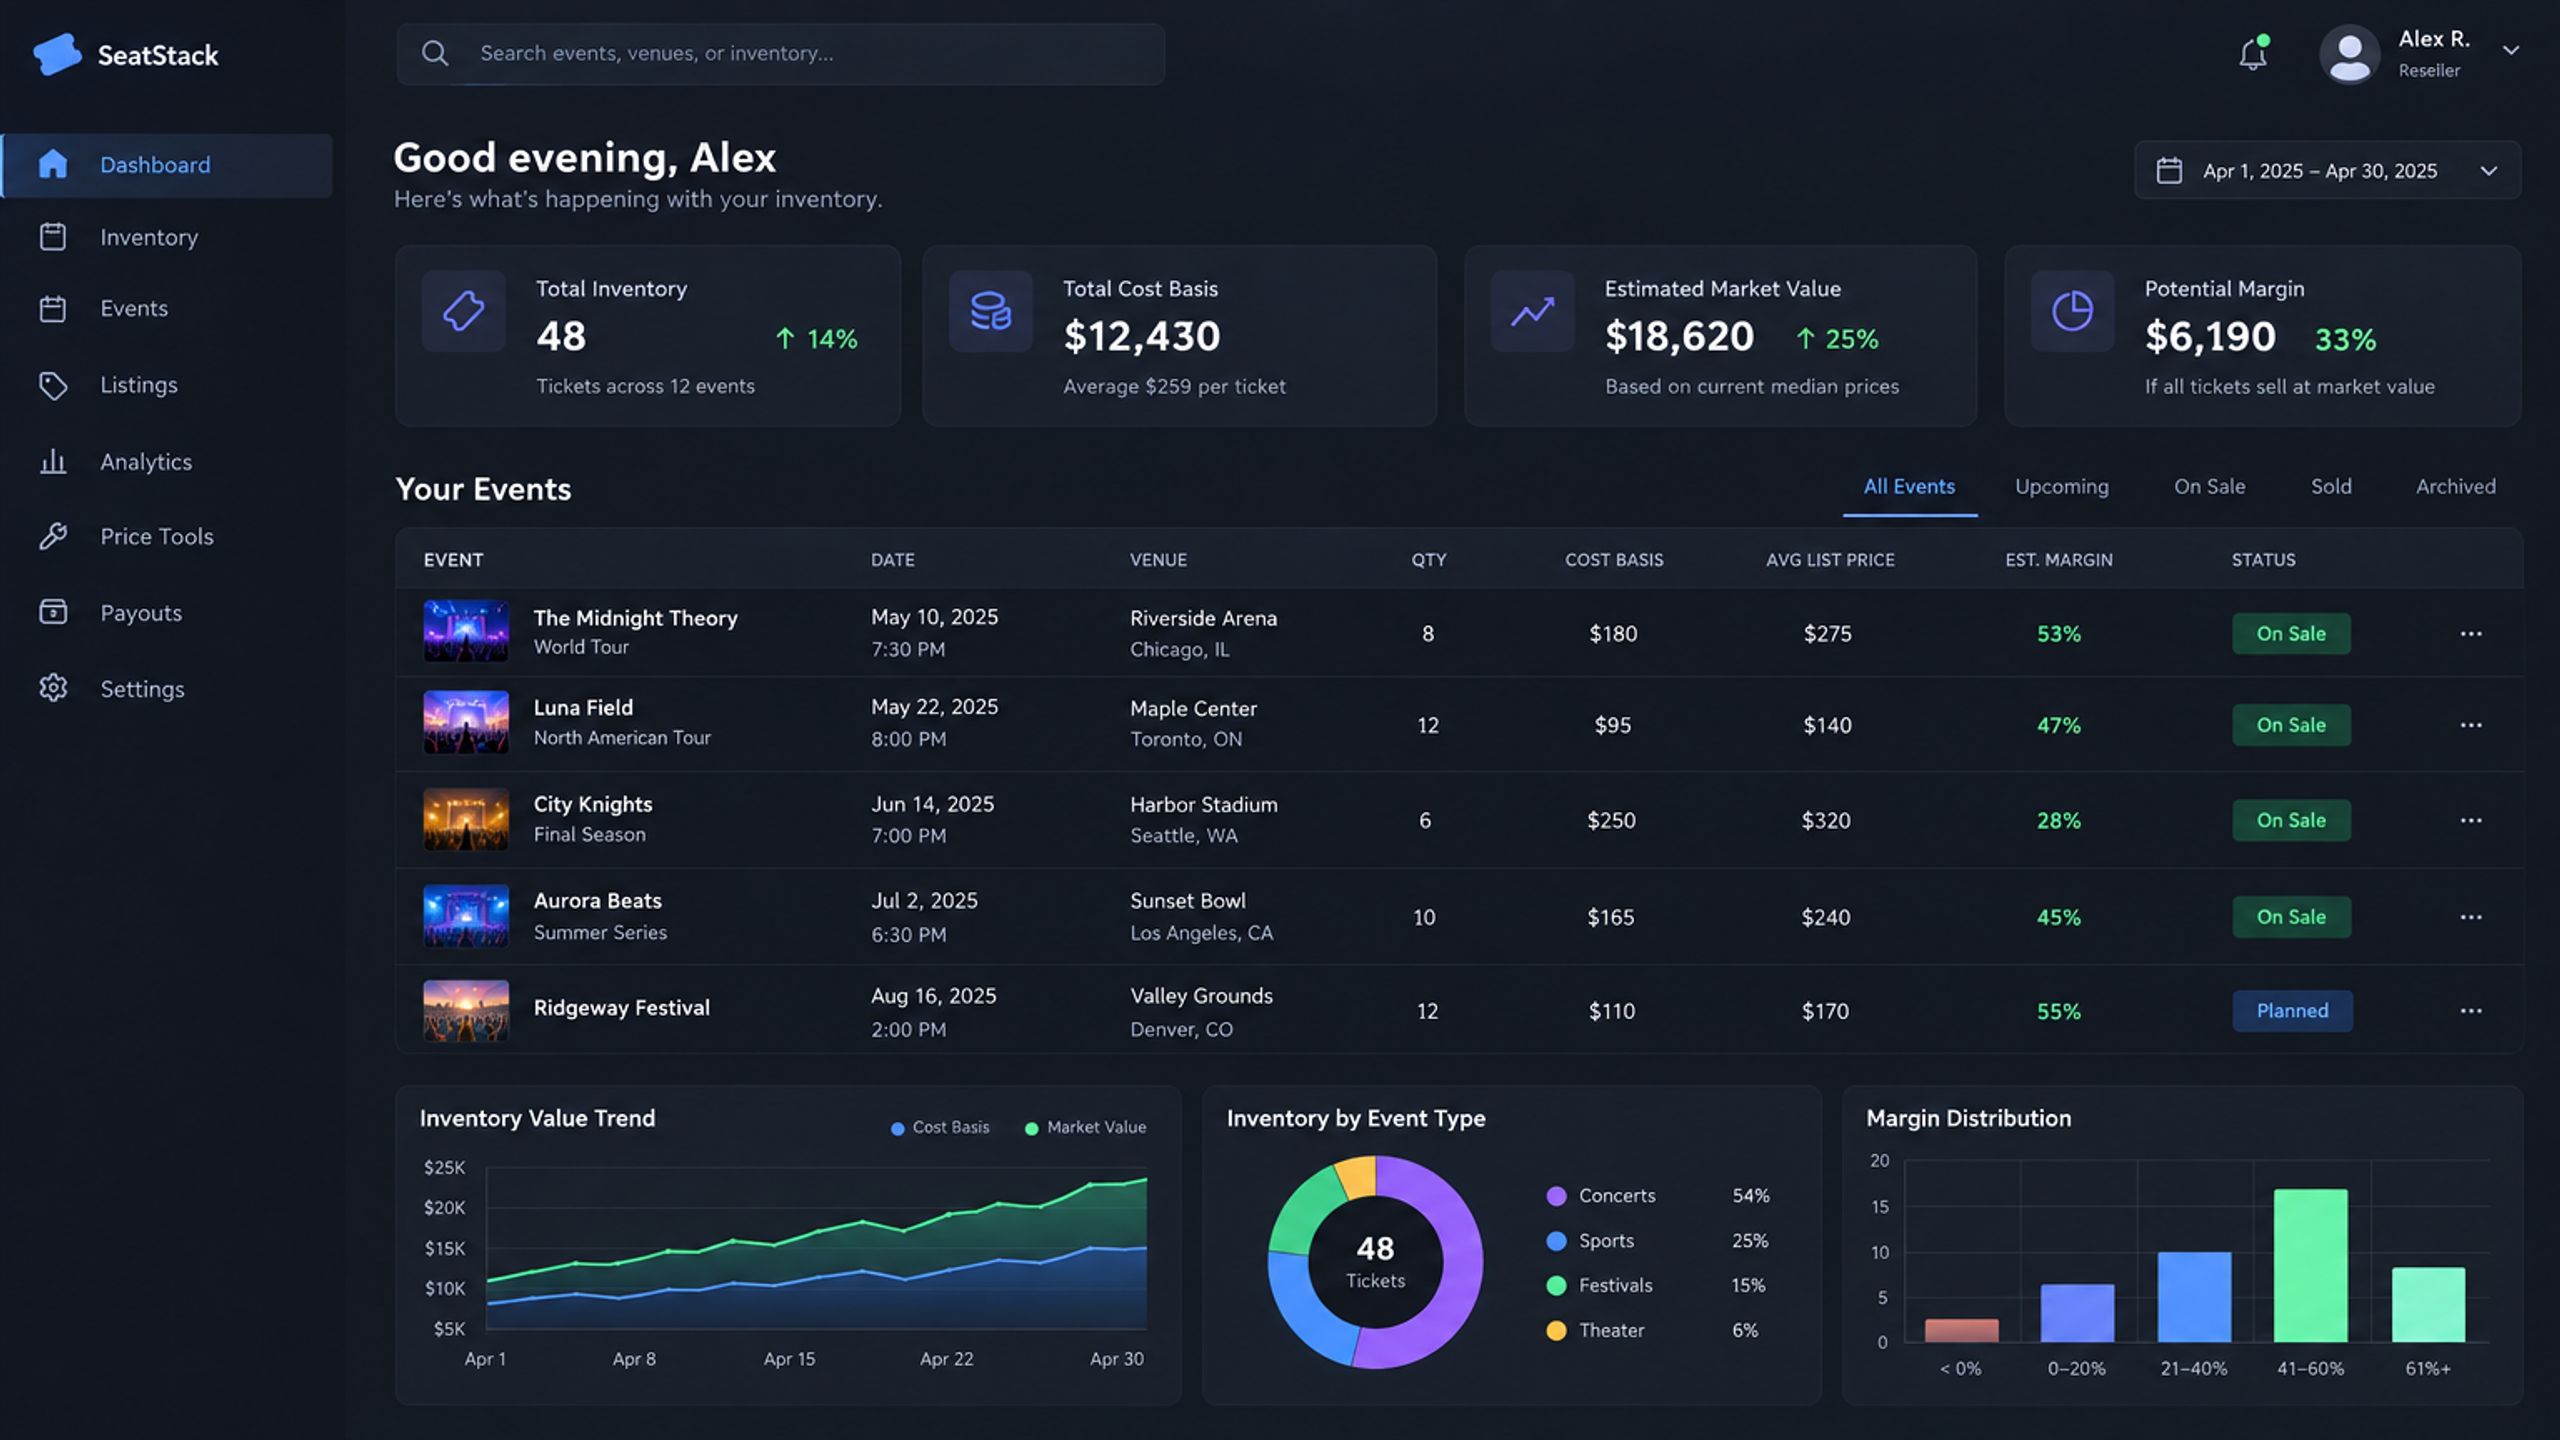Image resolution: width=2560 pixels, height=1440 pixels.
Task: Open the Apr 1 – Apr 30 date range dropdown
Action: coord(2328,170)
